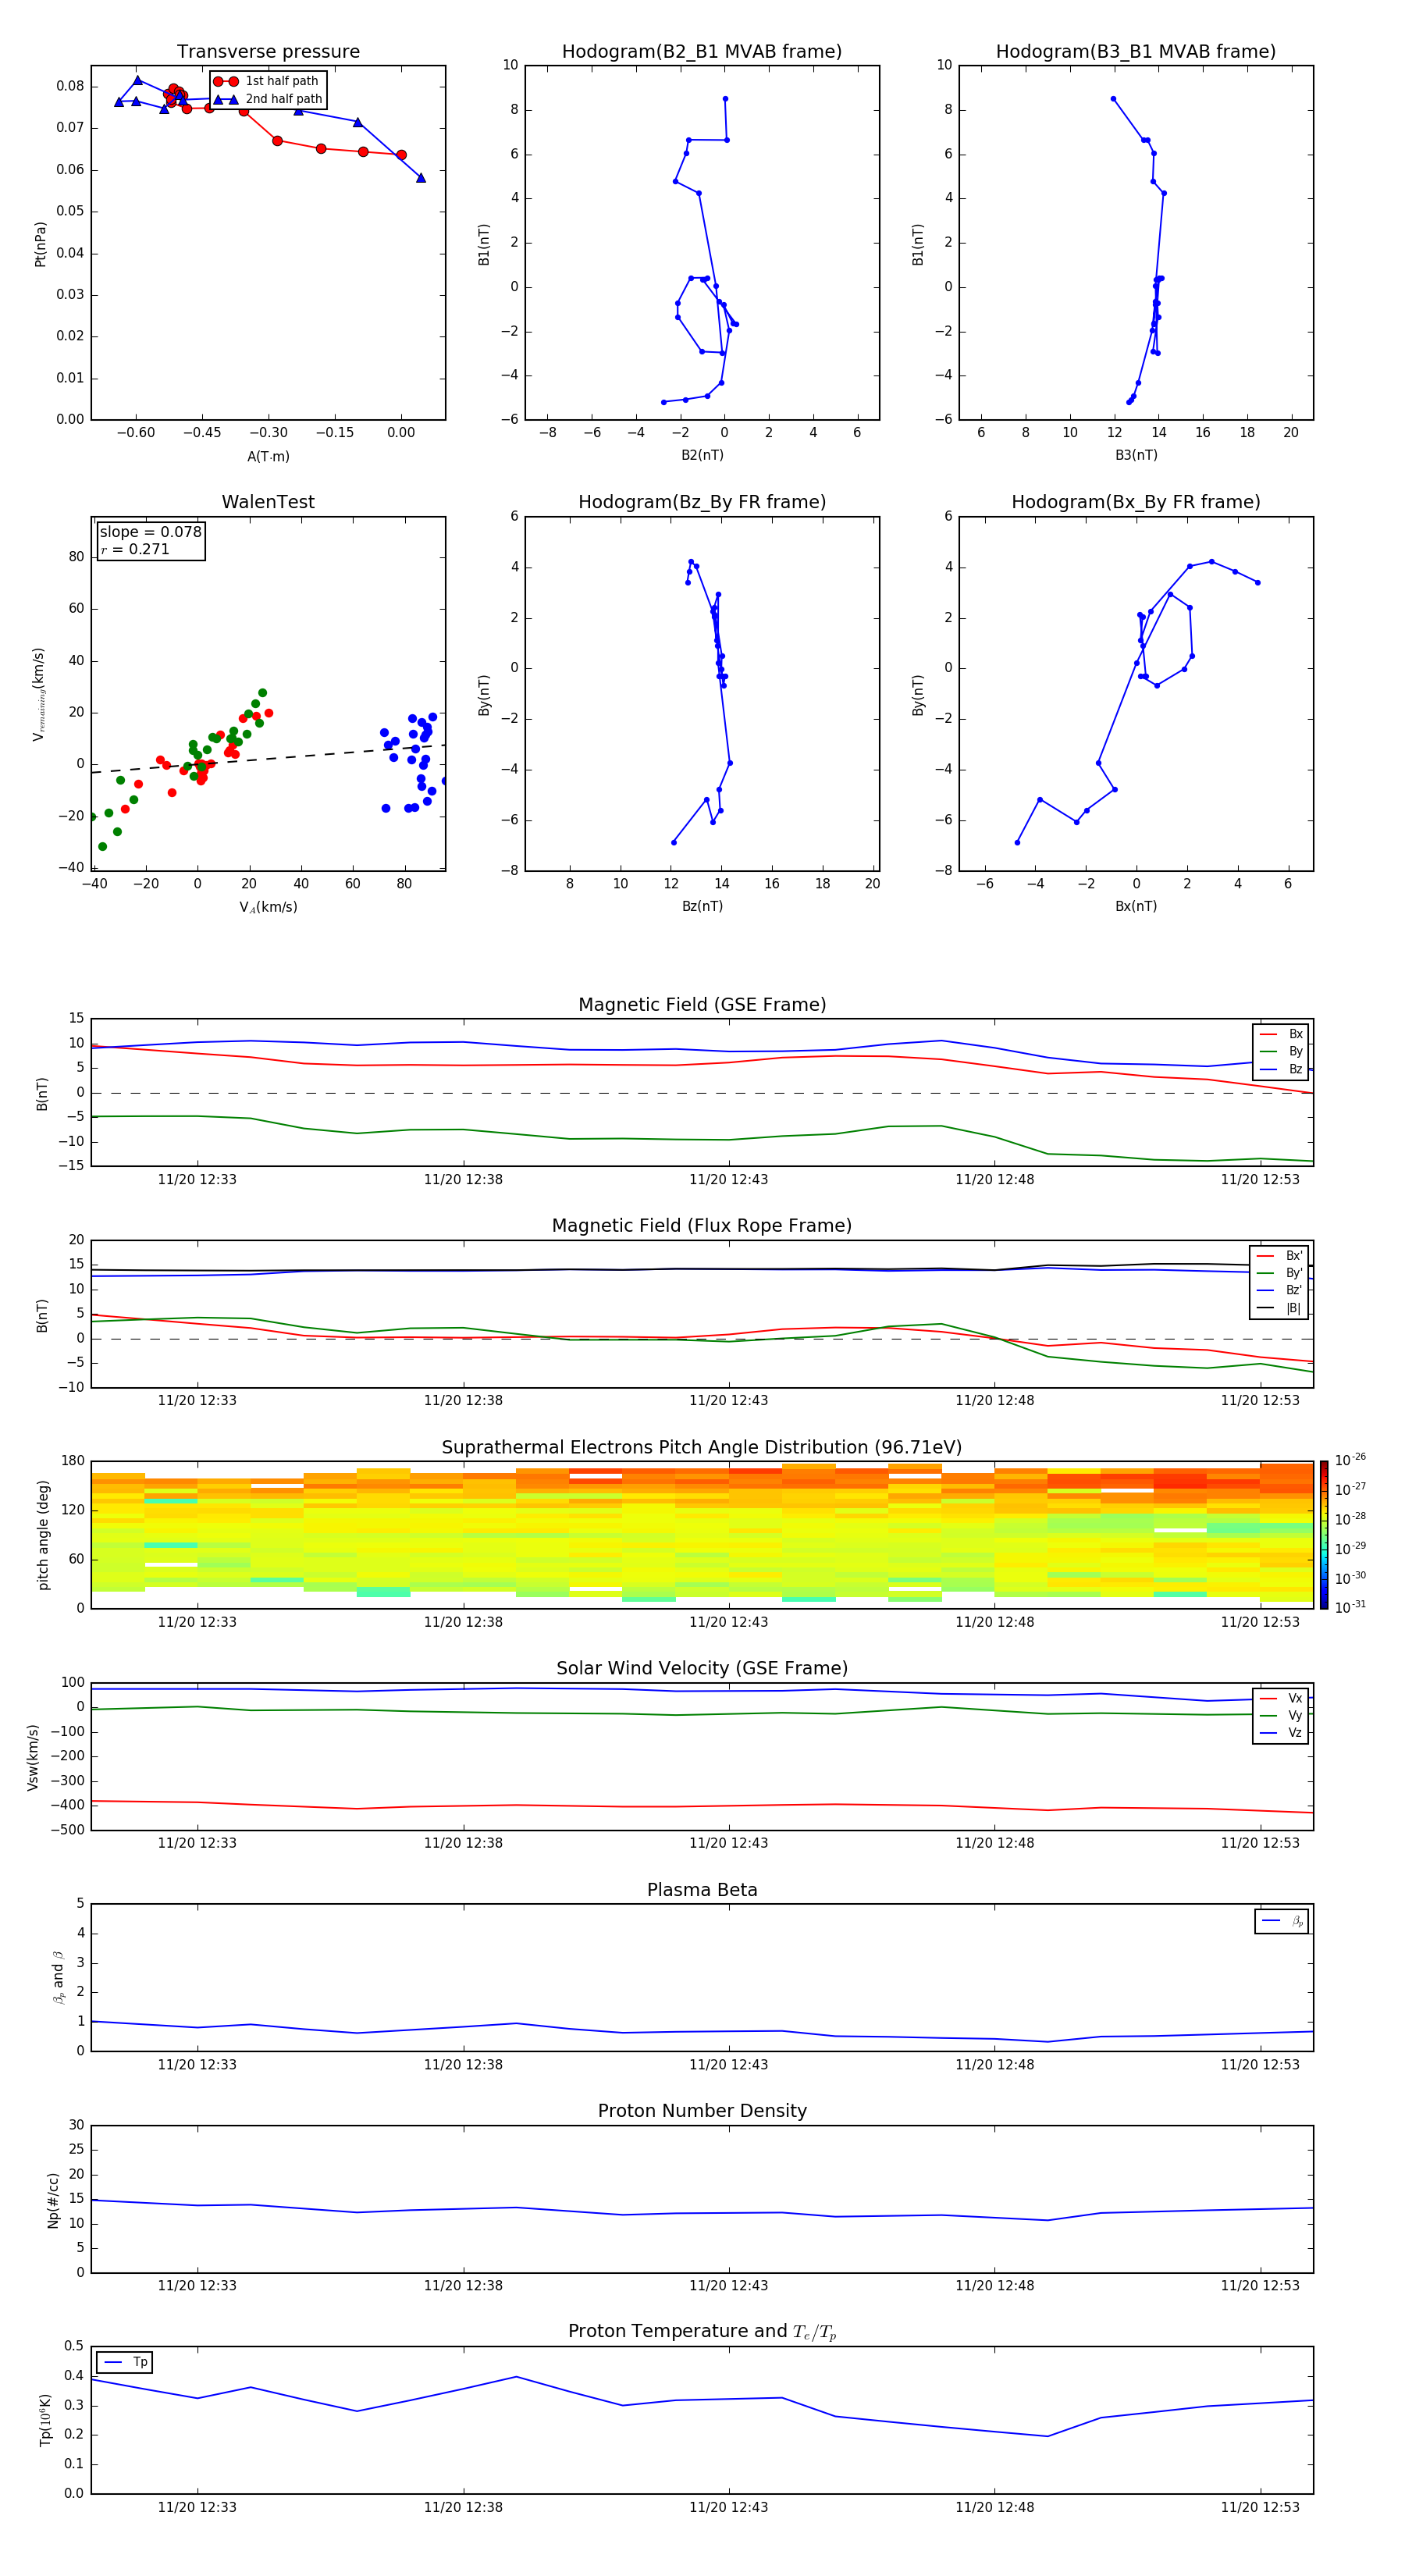Select the '1st half path' legend entry
Image resolution: width=1405 pixels, height=2576 pixels.
pyautogui.click(x=267, y=81)
